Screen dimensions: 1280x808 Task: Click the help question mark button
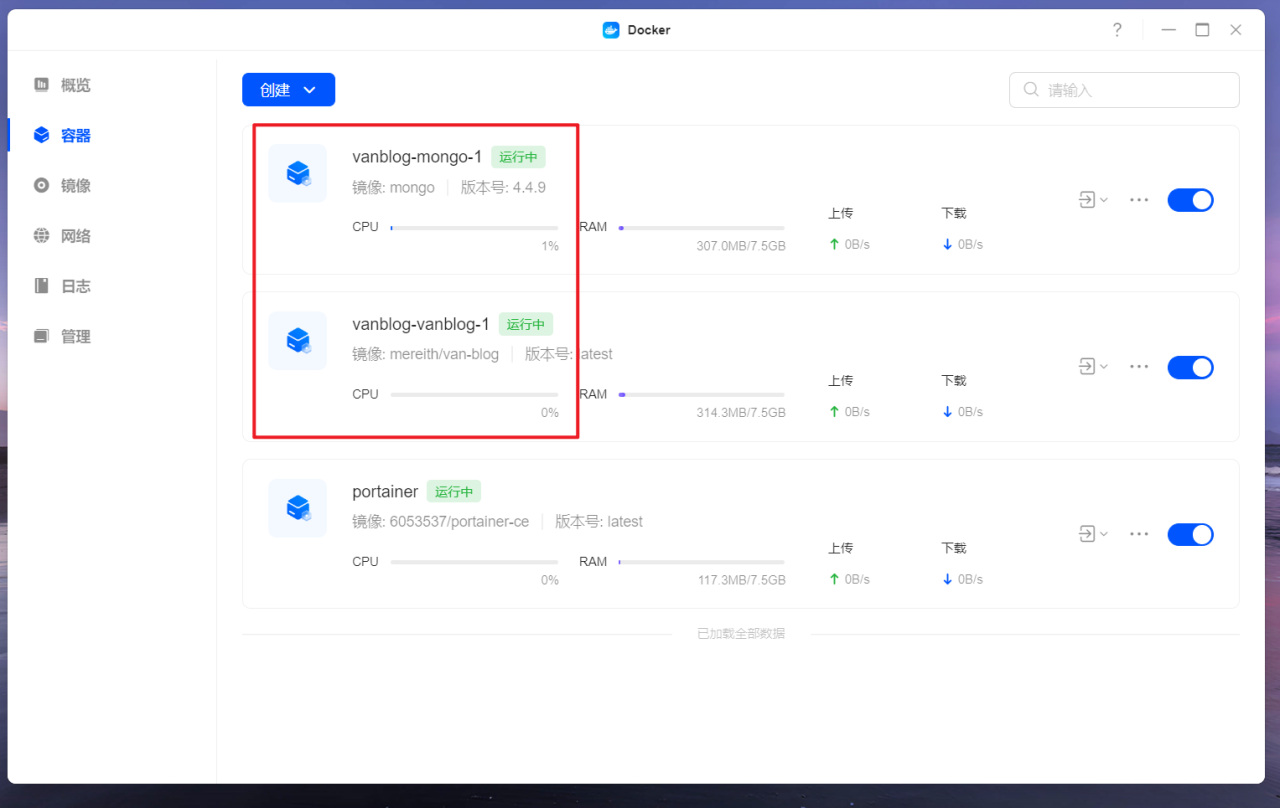pos(1117,30)
